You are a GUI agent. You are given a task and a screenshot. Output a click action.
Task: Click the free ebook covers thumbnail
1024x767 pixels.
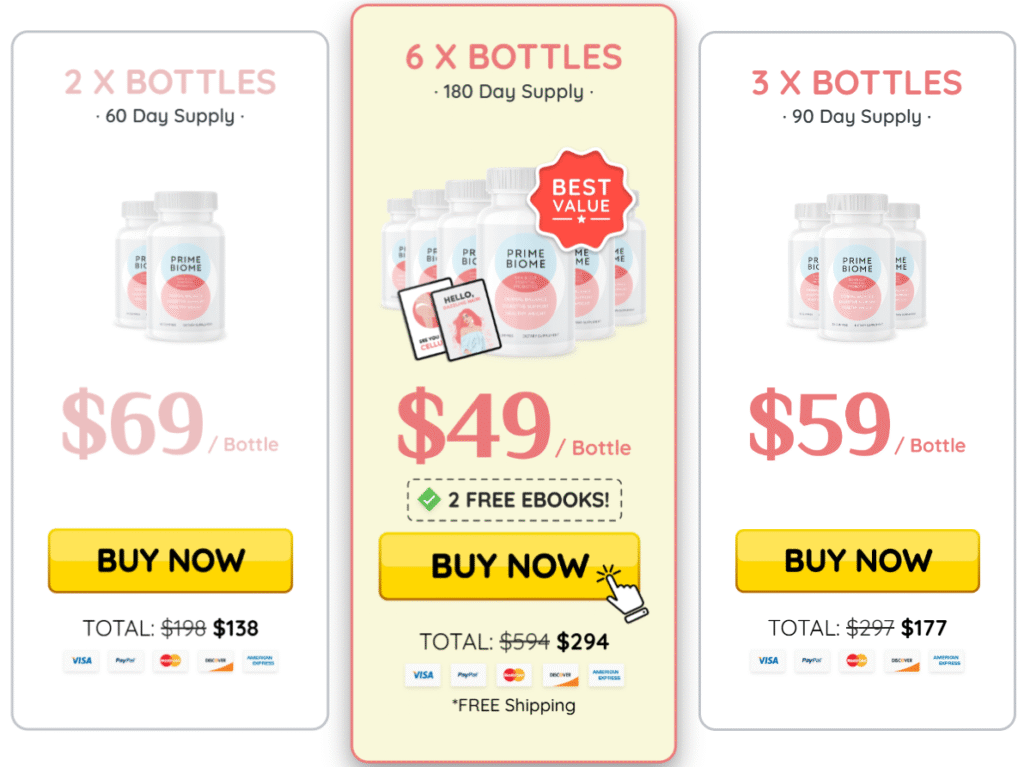449,319
